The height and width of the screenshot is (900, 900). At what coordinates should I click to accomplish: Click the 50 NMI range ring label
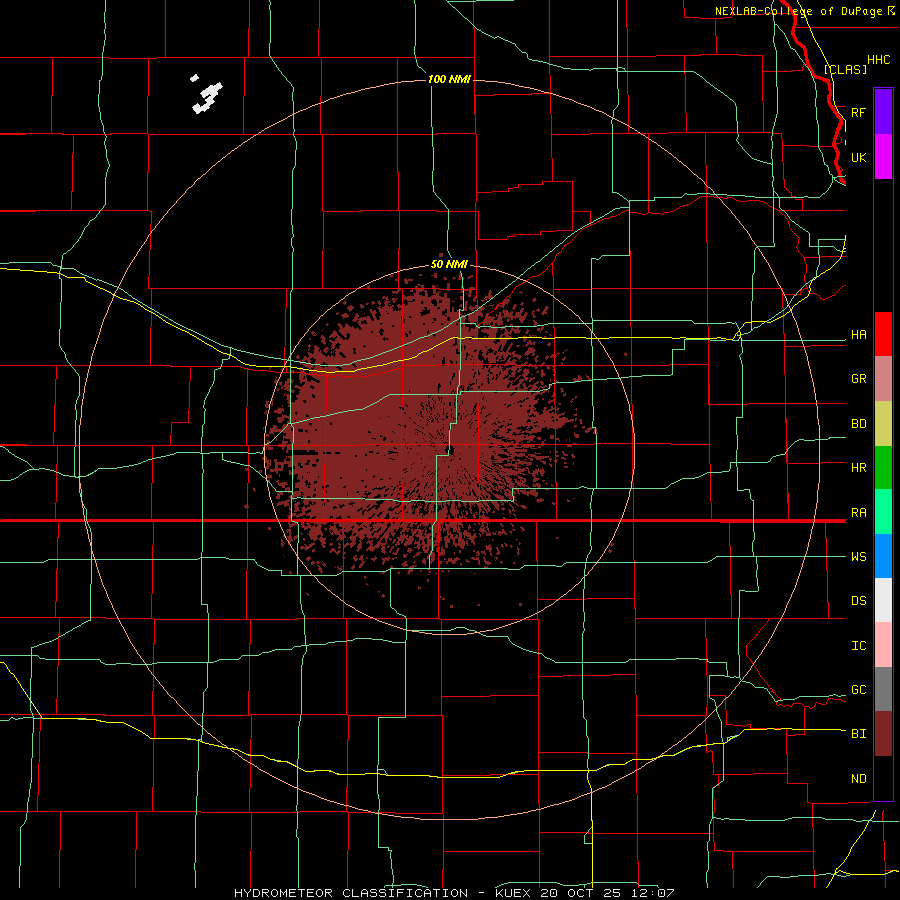coord(449,264)
